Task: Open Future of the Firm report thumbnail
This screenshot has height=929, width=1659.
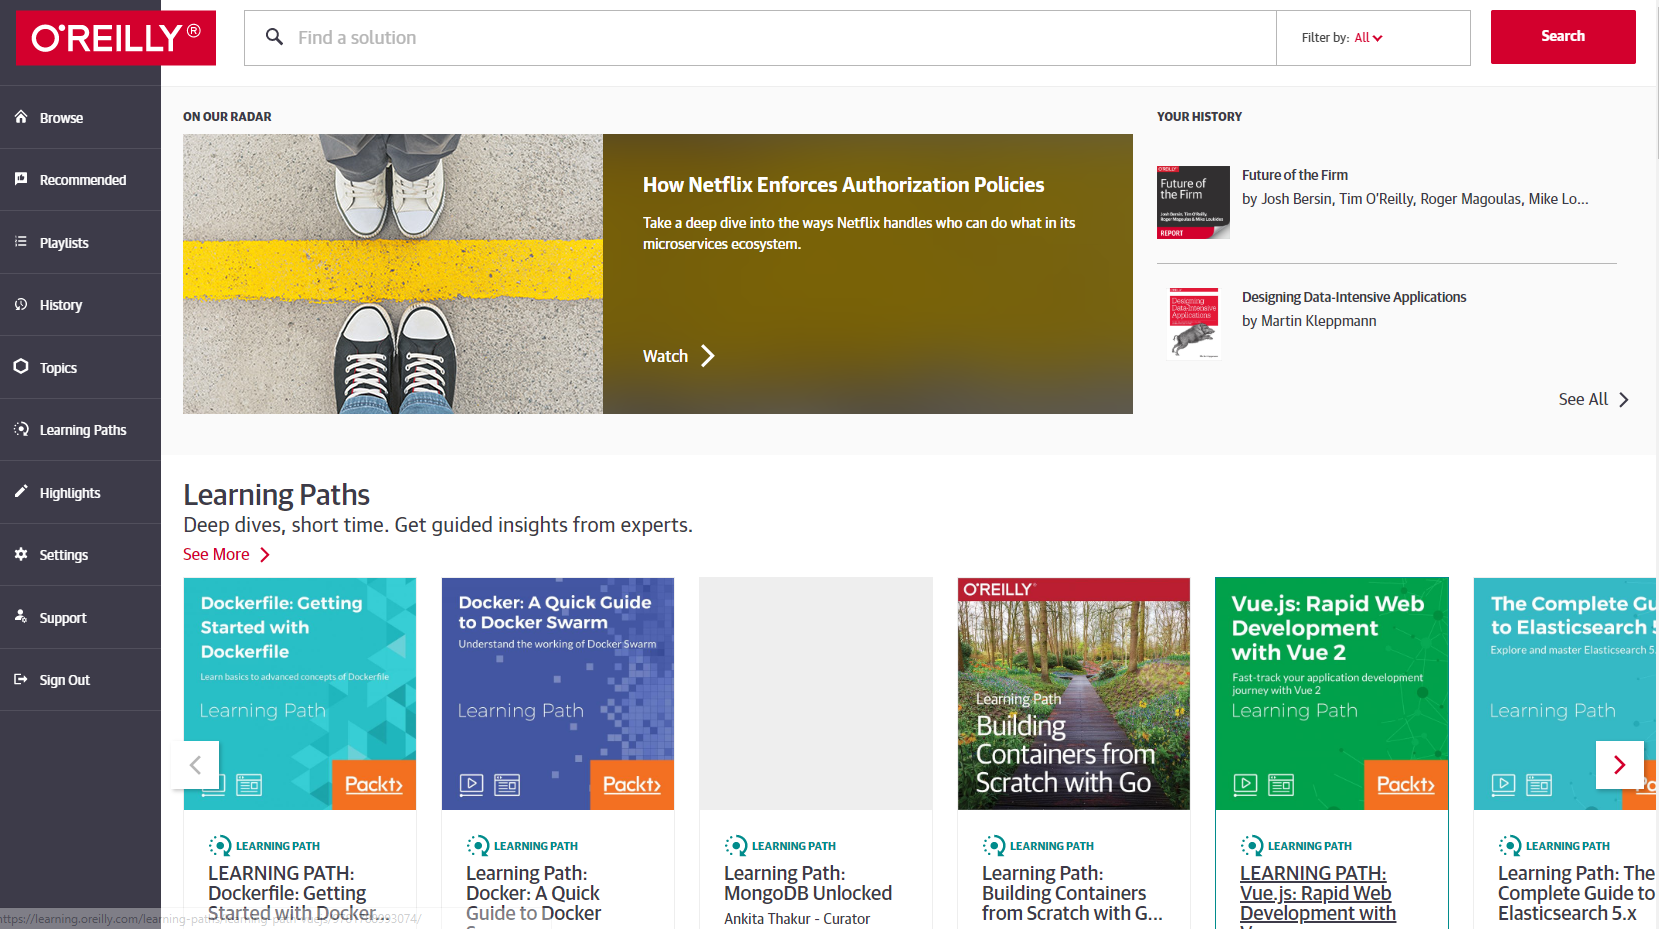Action: 1193,202
